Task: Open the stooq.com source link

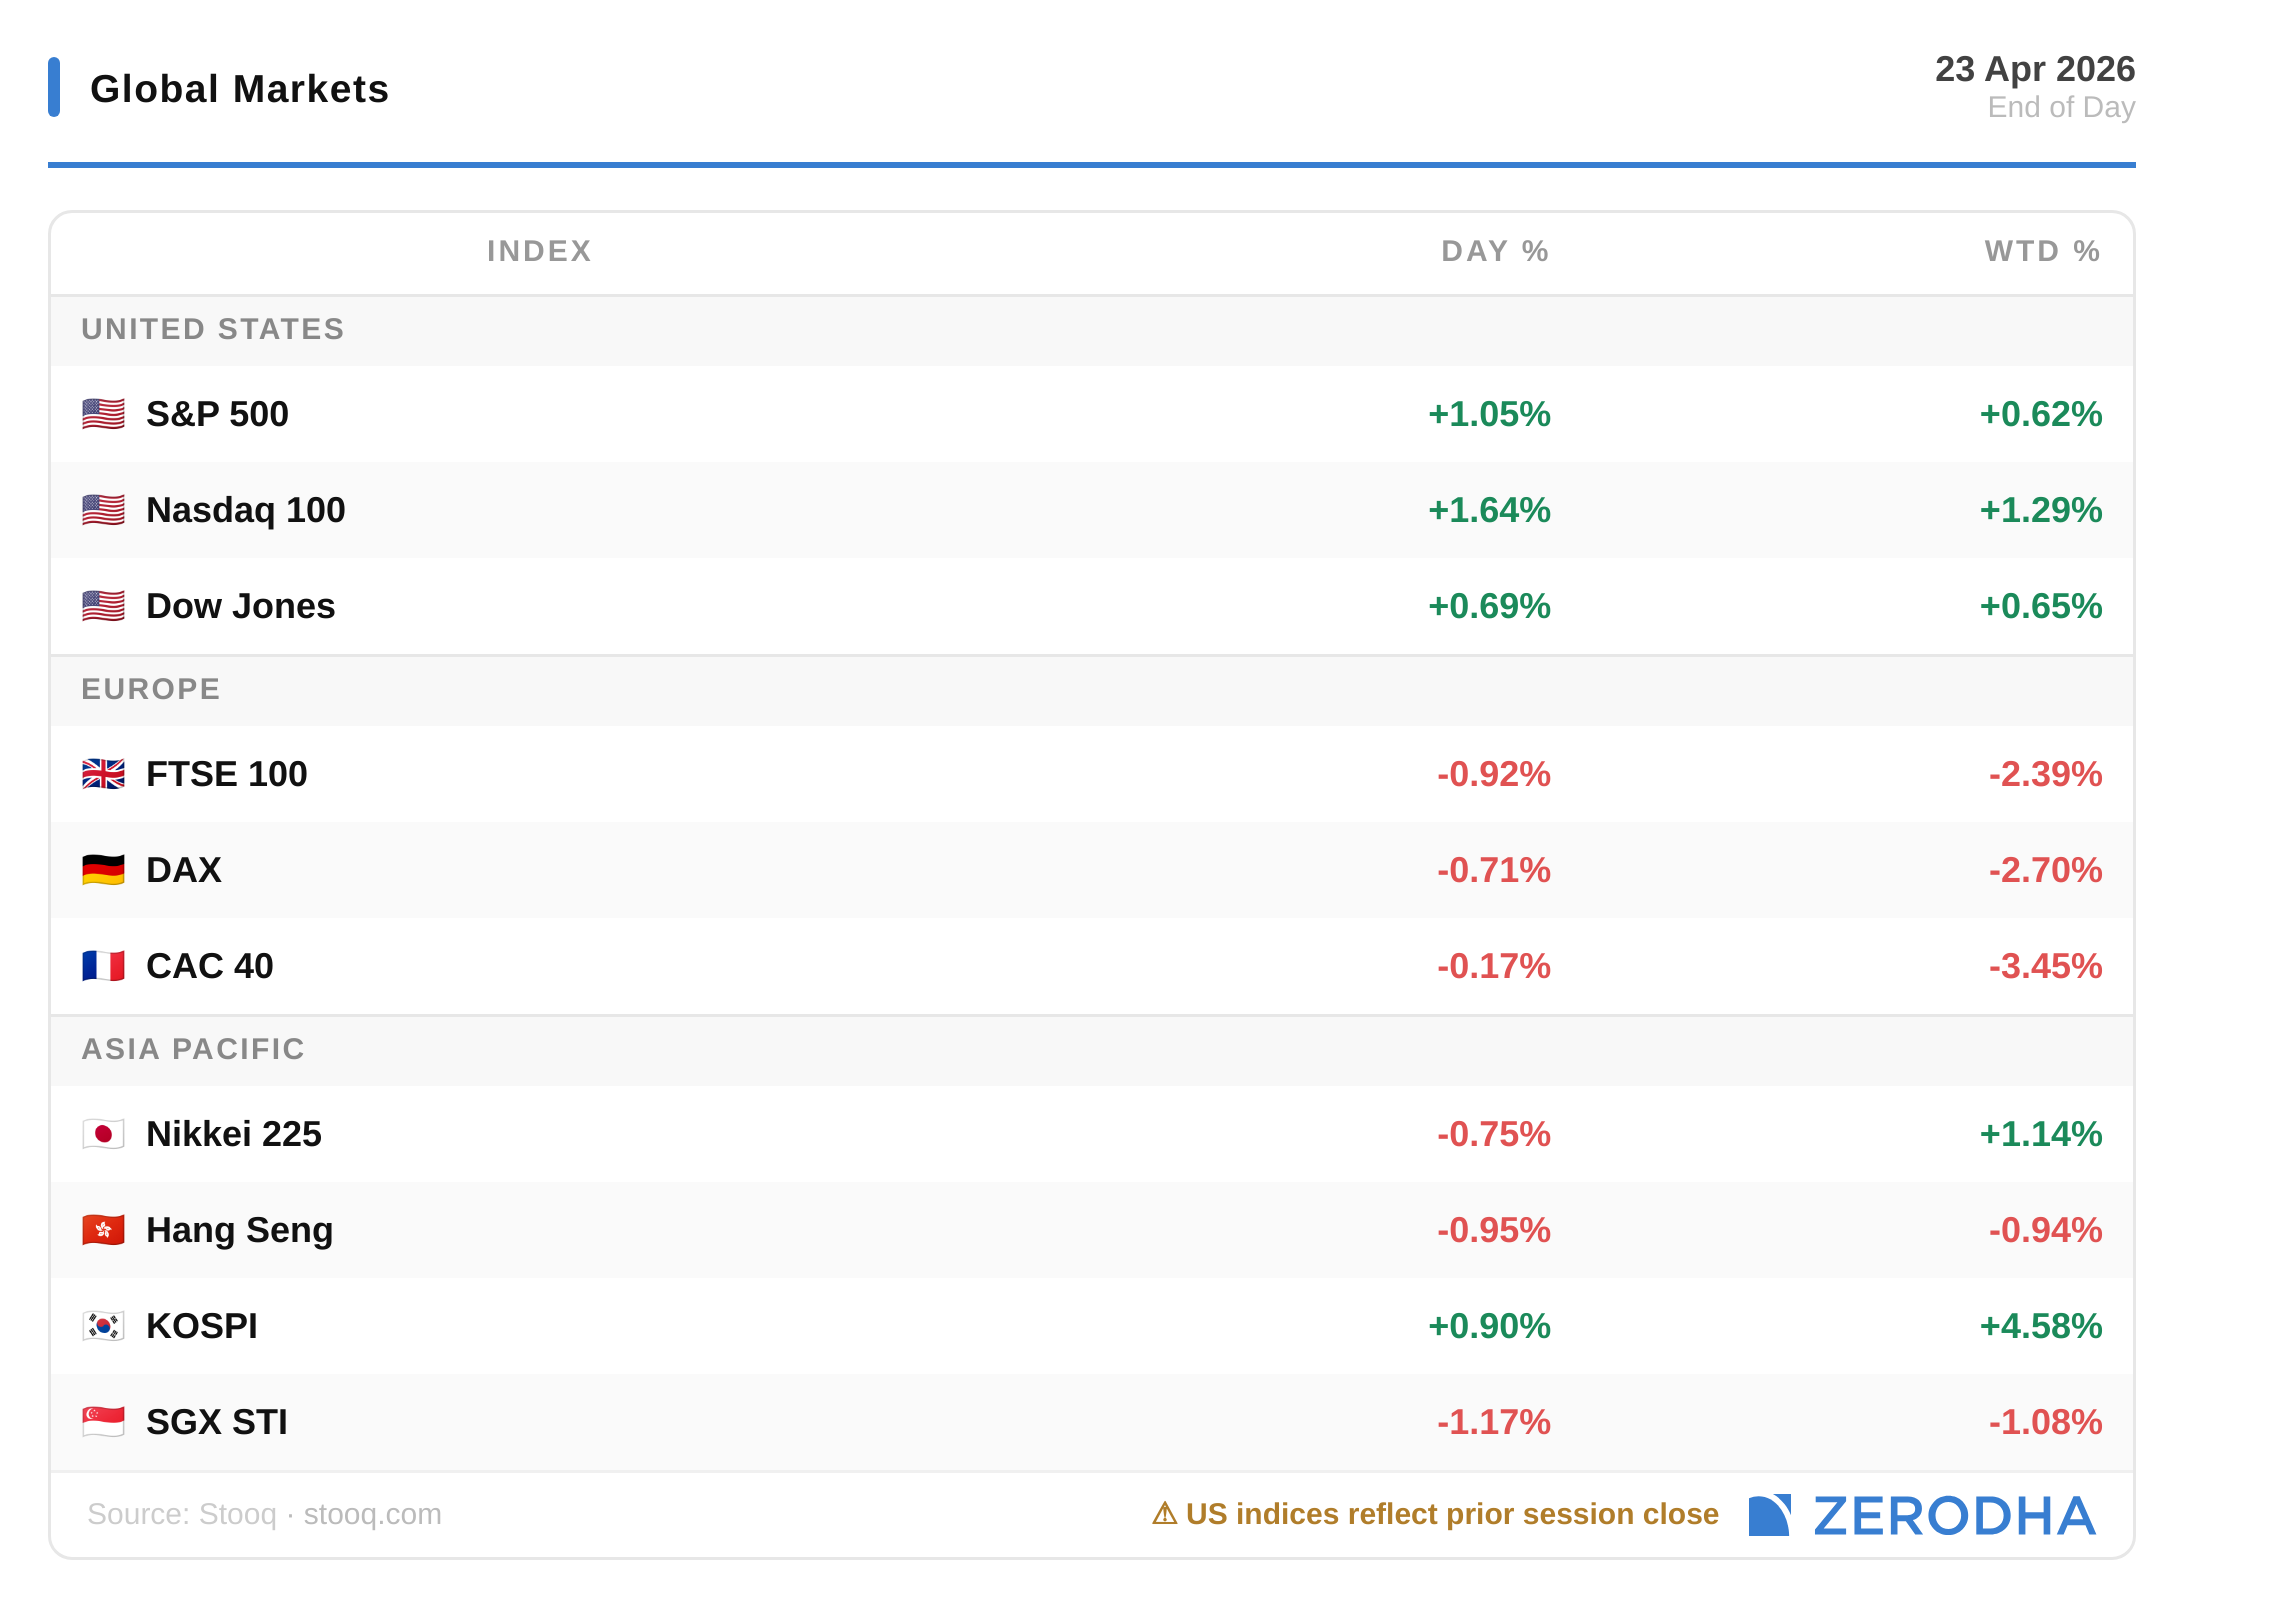Action: click(372, 1514)
